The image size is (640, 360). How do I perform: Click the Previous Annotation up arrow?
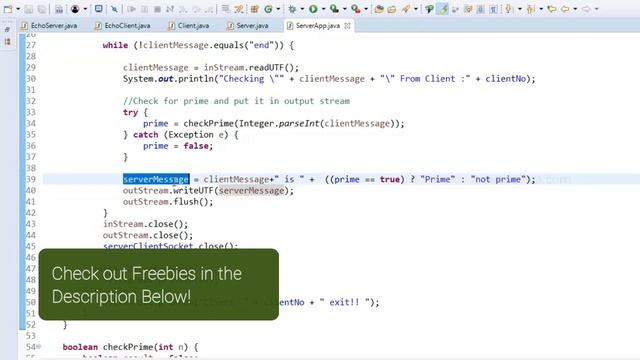coord(530,9)
